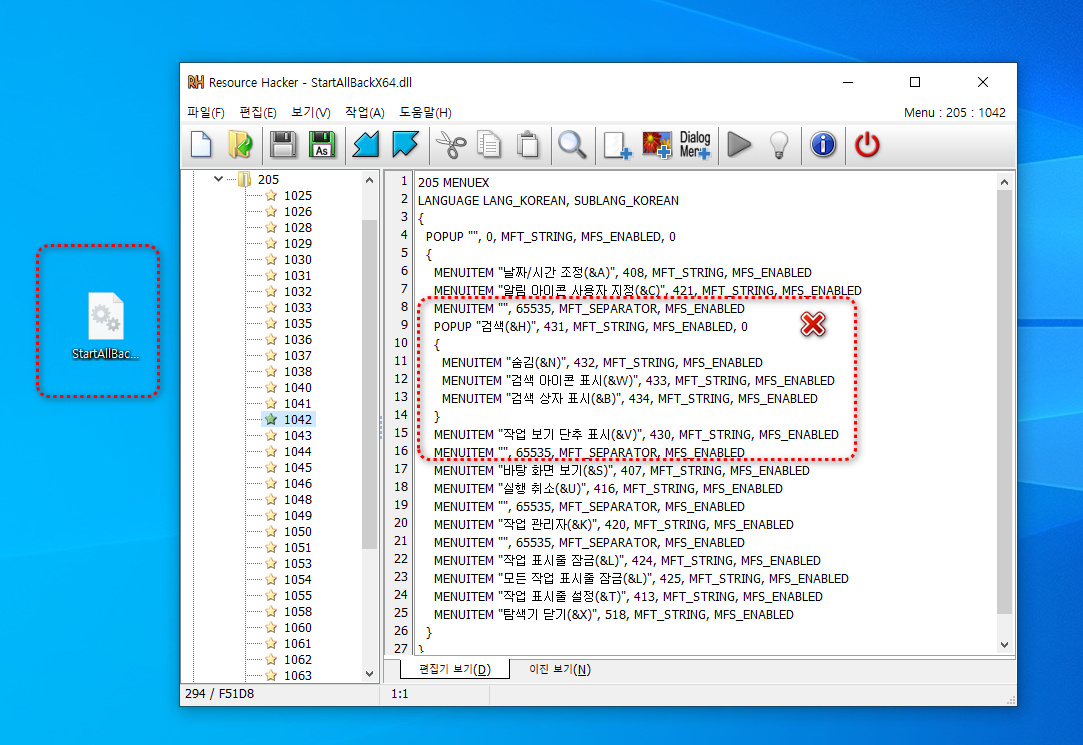Select tree item 1026
1083x745 pixels.
[x=298, y=211]
